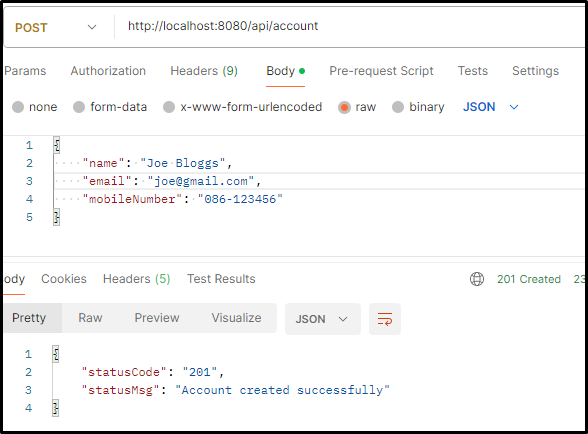Select the Raw response view
Image resolution: width=588 pixels, height=434 pixels.
click(90, 318)
